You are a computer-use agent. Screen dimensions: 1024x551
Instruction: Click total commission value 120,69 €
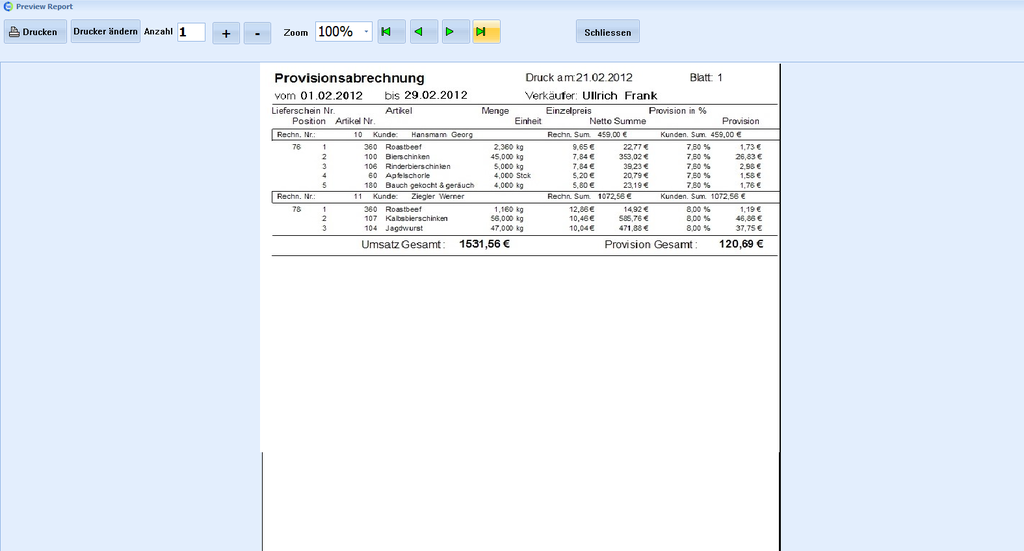coord(741,244)
